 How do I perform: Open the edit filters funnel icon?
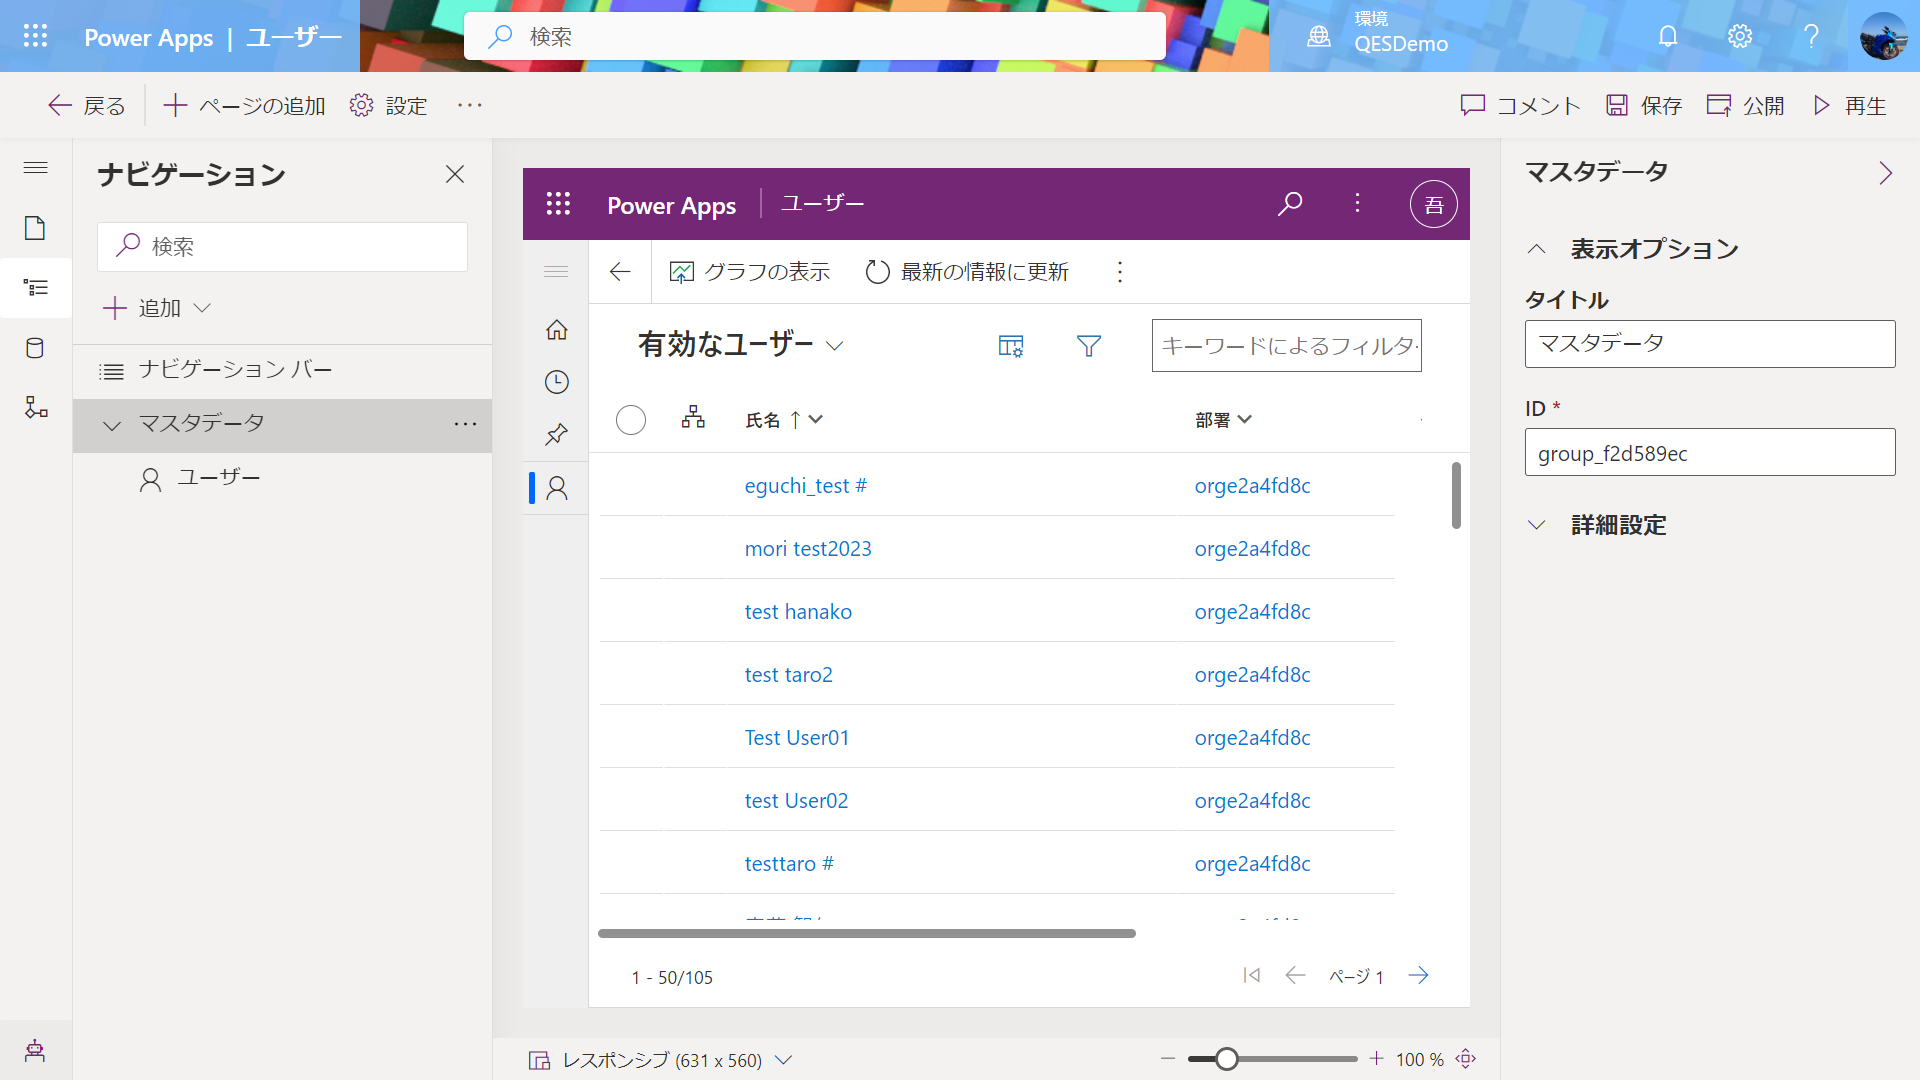pyautogui.click(x=1089, y=346)
